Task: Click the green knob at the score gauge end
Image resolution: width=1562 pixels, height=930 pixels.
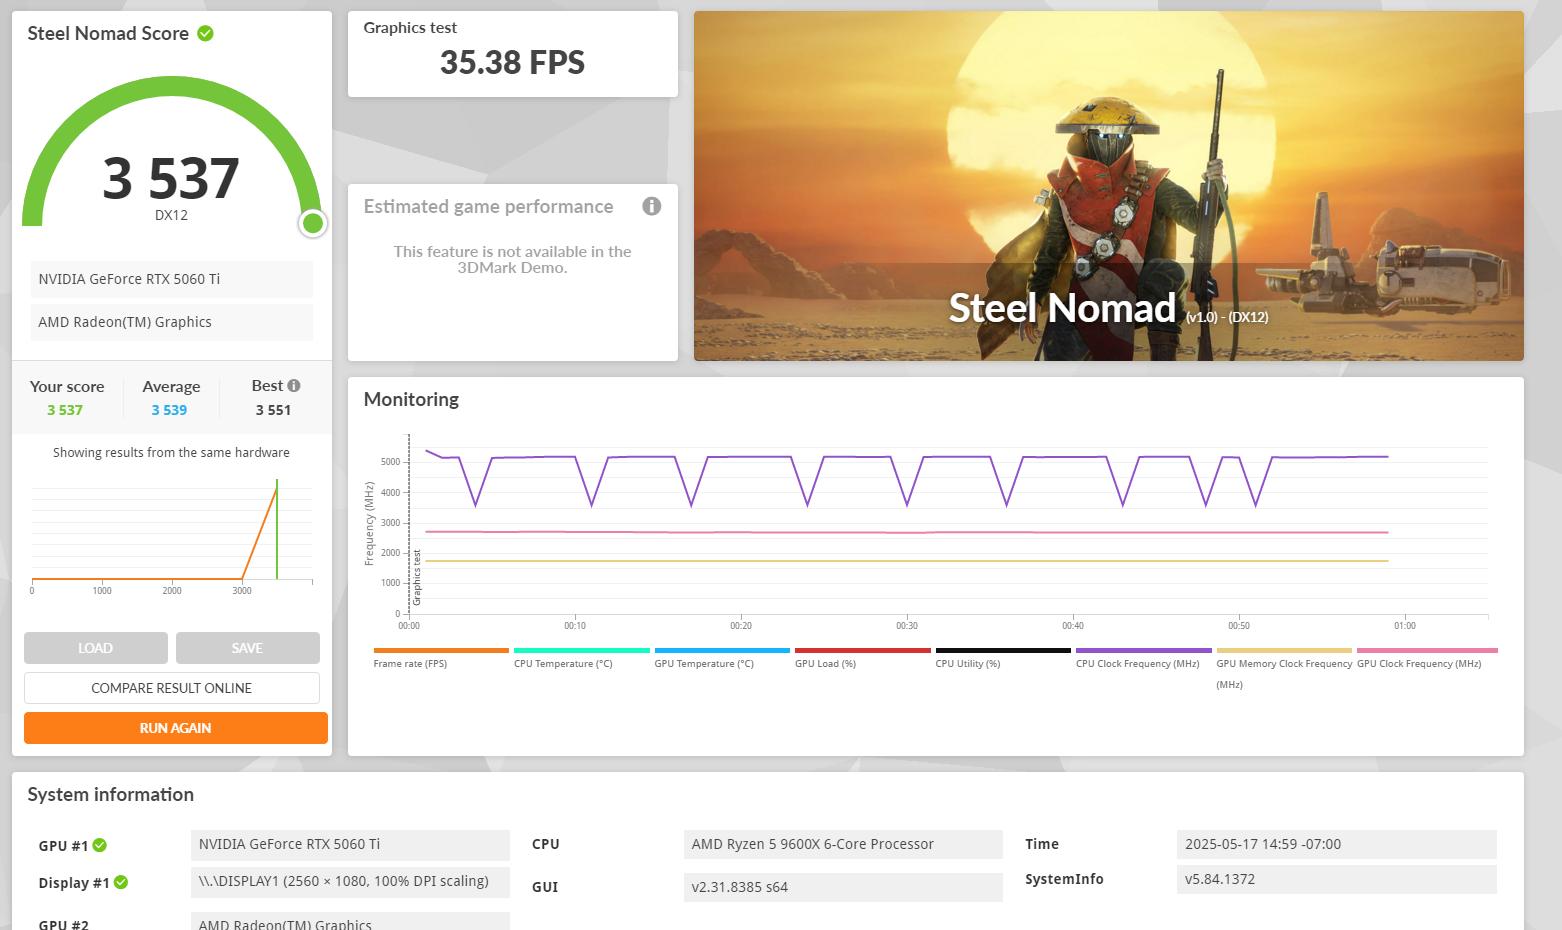Action: click(313, 223)
